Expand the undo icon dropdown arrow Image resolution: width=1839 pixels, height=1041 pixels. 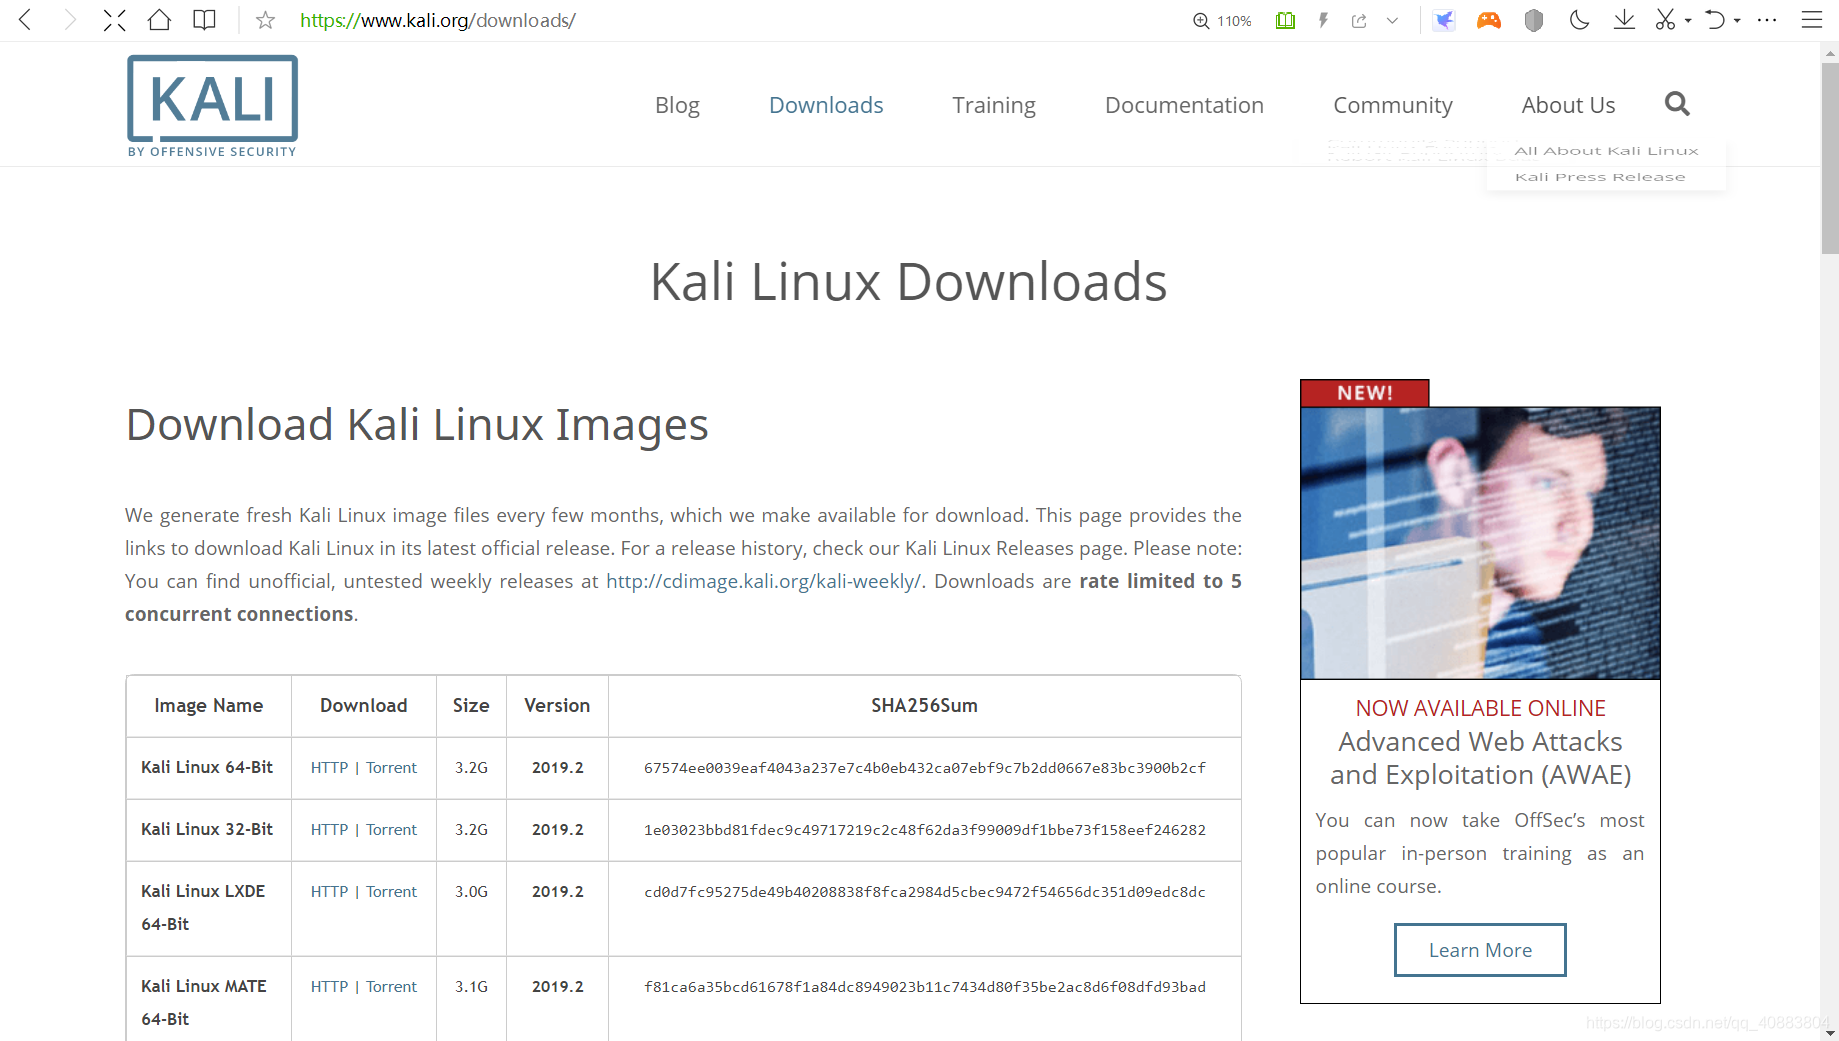point(1737,21)
